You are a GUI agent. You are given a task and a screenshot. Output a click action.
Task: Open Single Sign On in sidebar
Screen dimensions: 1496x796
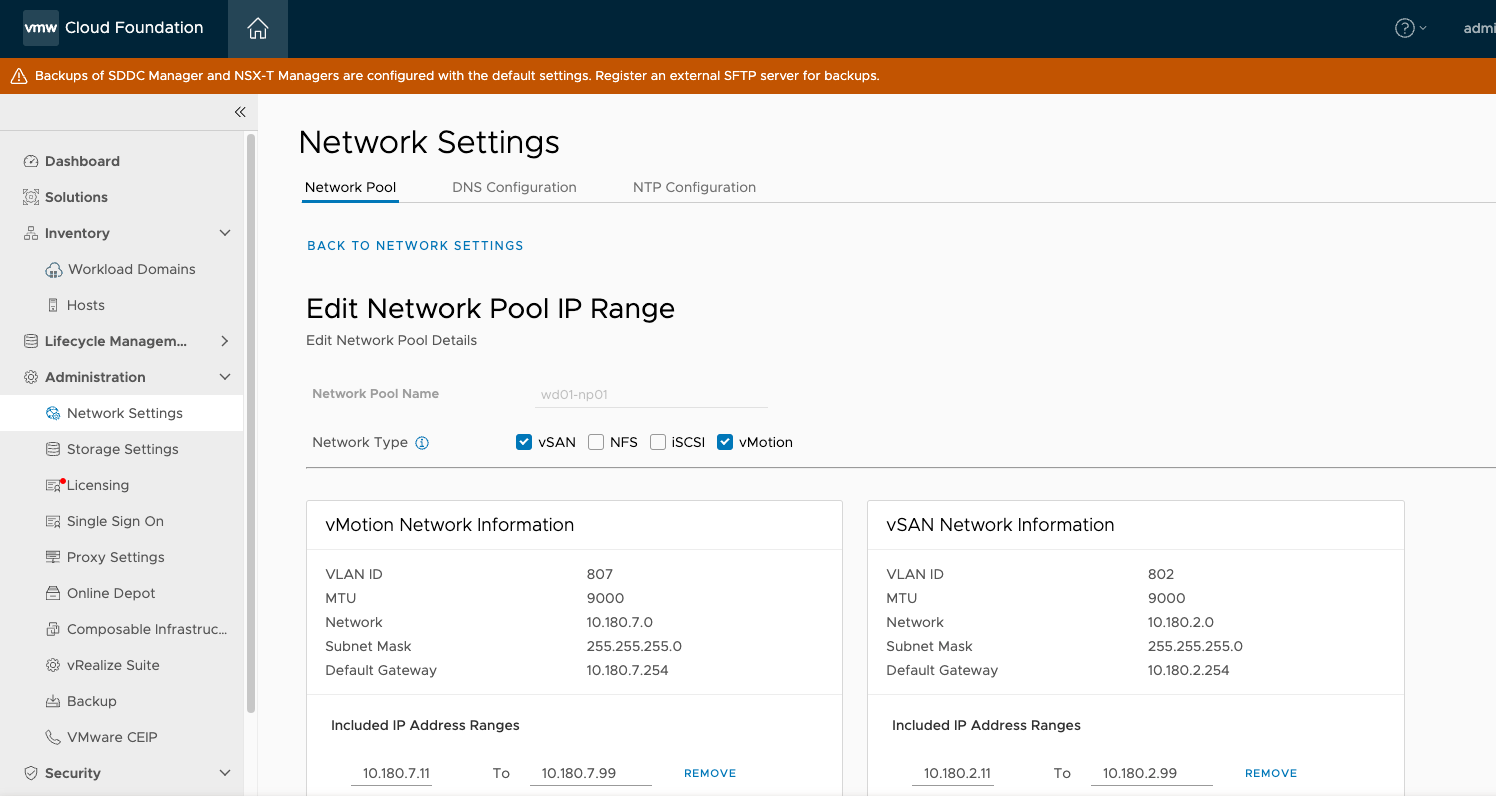[115, 521]
